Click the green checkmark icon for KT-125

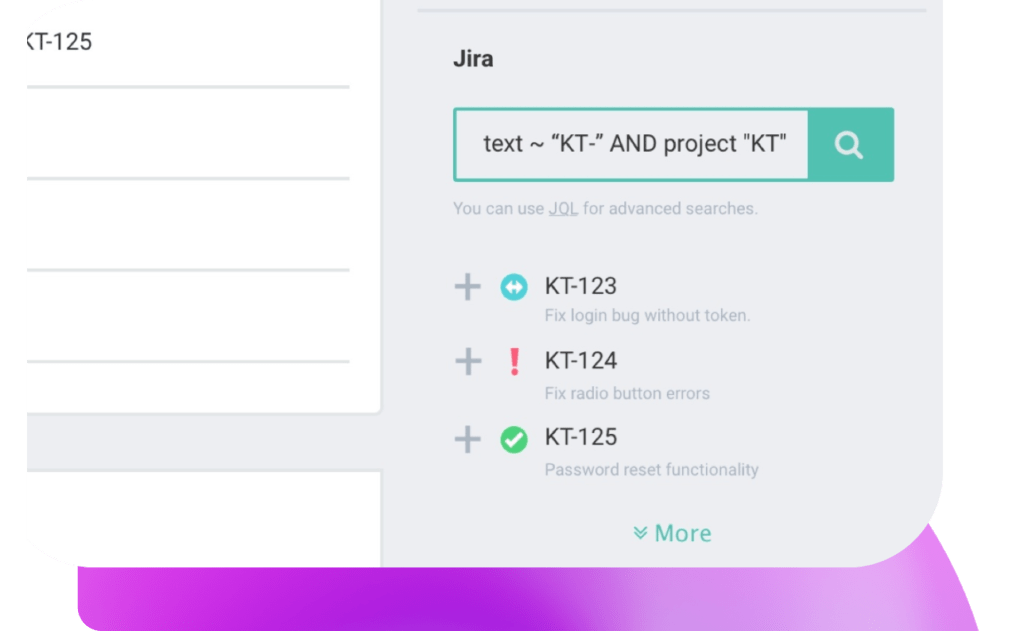click(514, 439)
